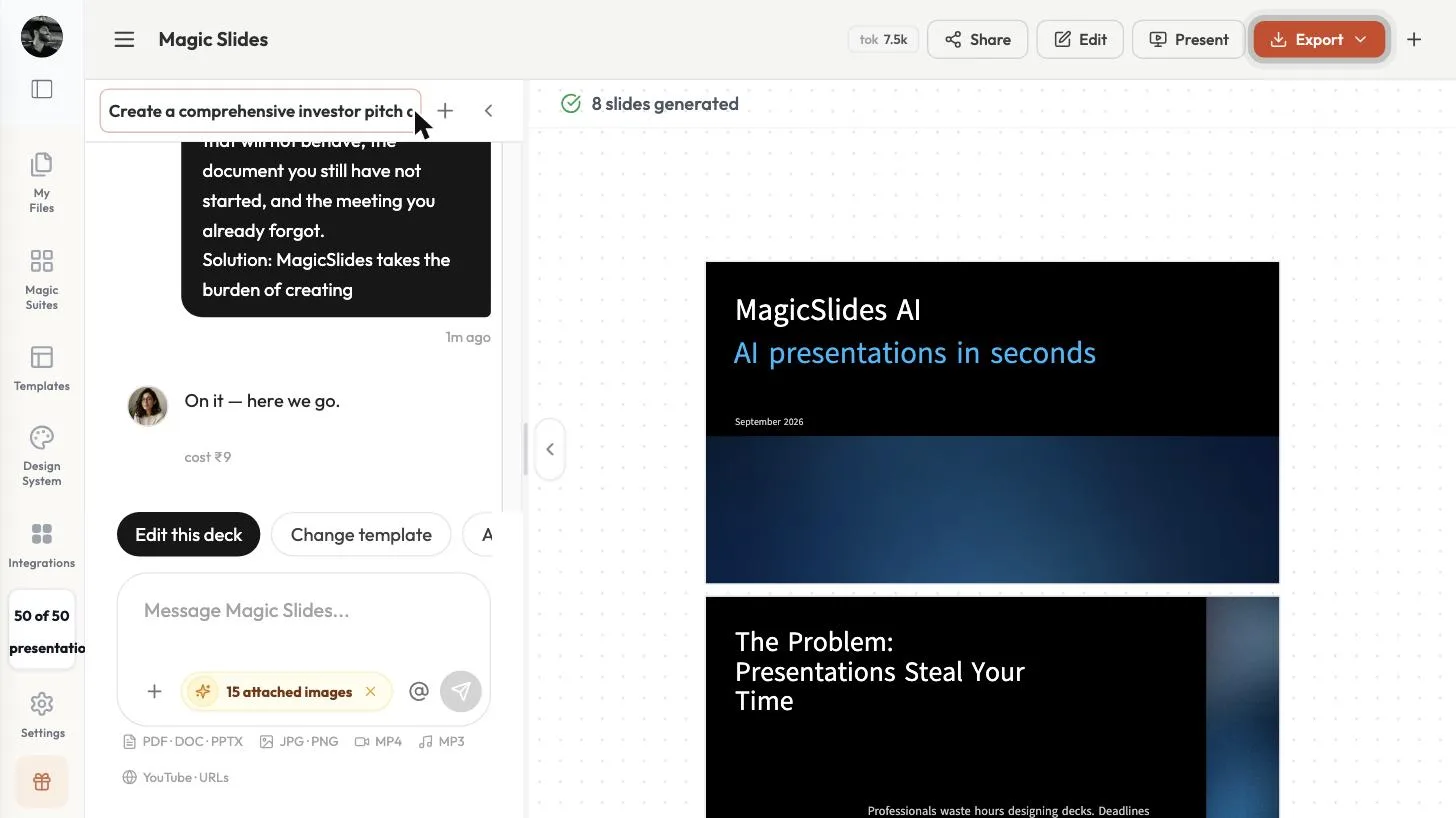This screenshot has height=818, width=1456.
Task: Click September 2026 date on slide
Action: 769,422
